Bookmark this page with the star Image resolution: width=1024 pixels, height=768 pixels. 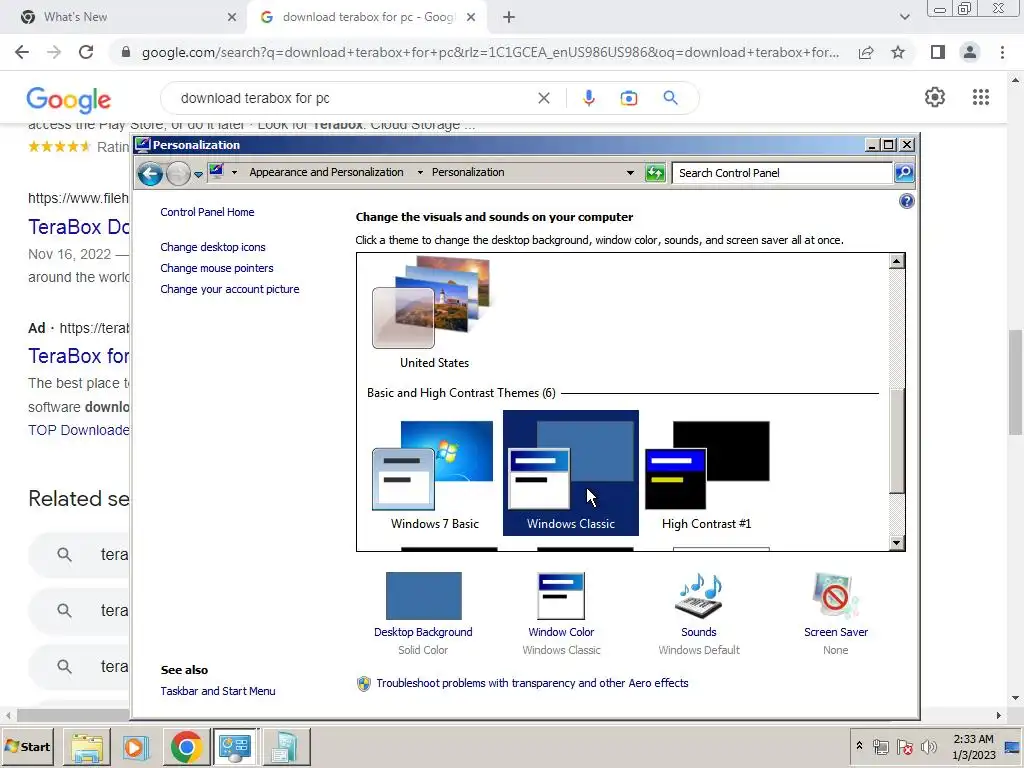coord(898,52)
